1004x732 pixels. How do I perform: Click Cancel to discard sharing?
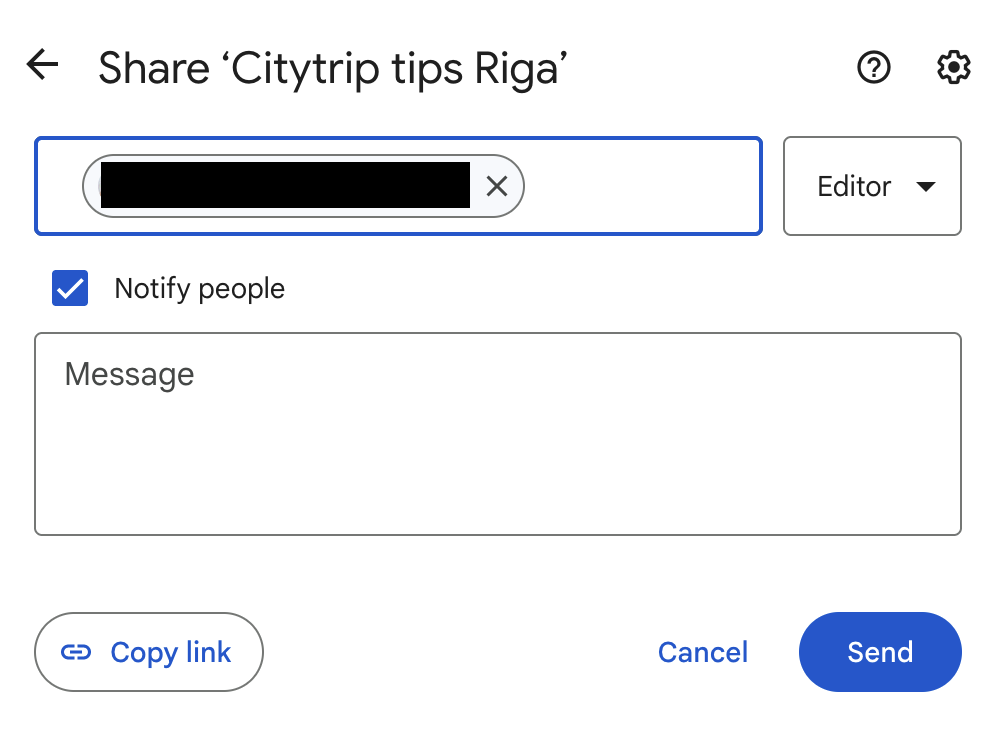pyautogui.click(x=702, y=652)
